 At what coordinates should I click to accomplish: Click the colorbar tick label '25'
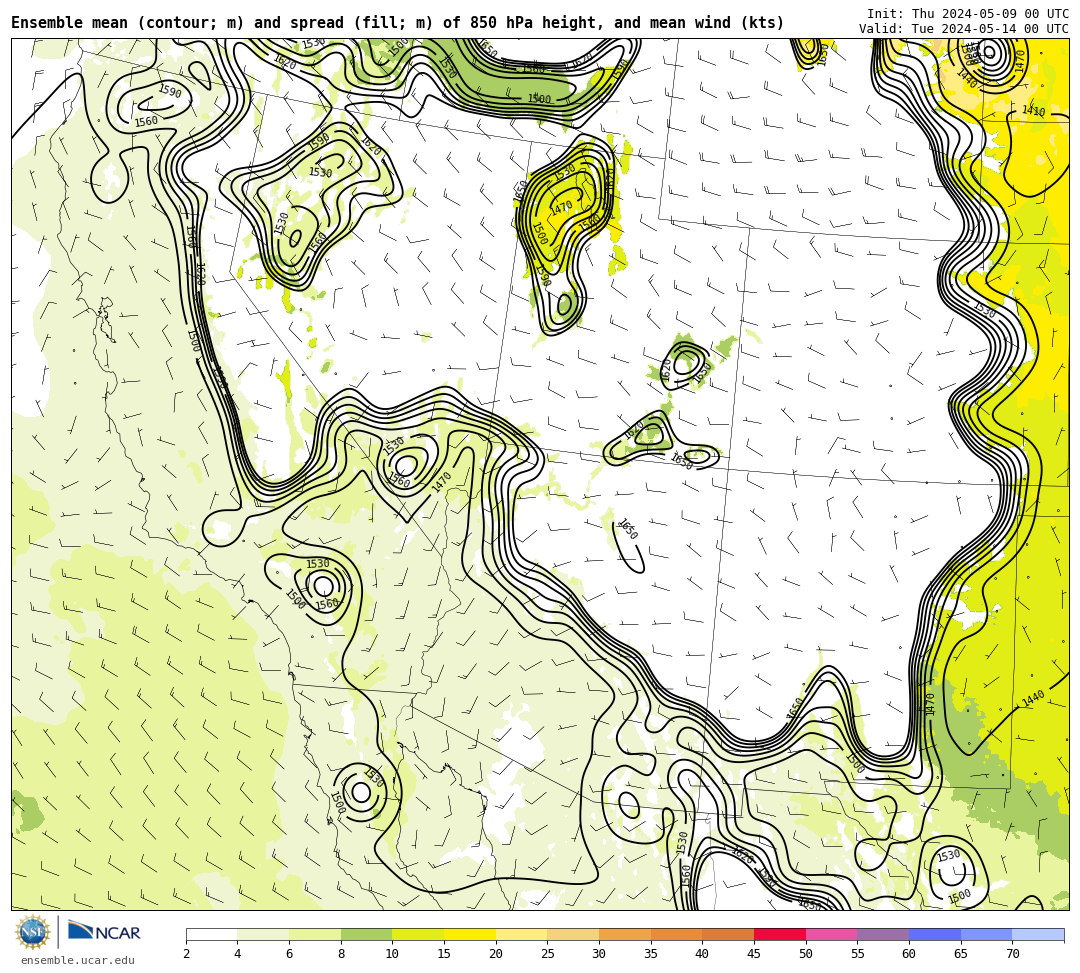point(548,954)
